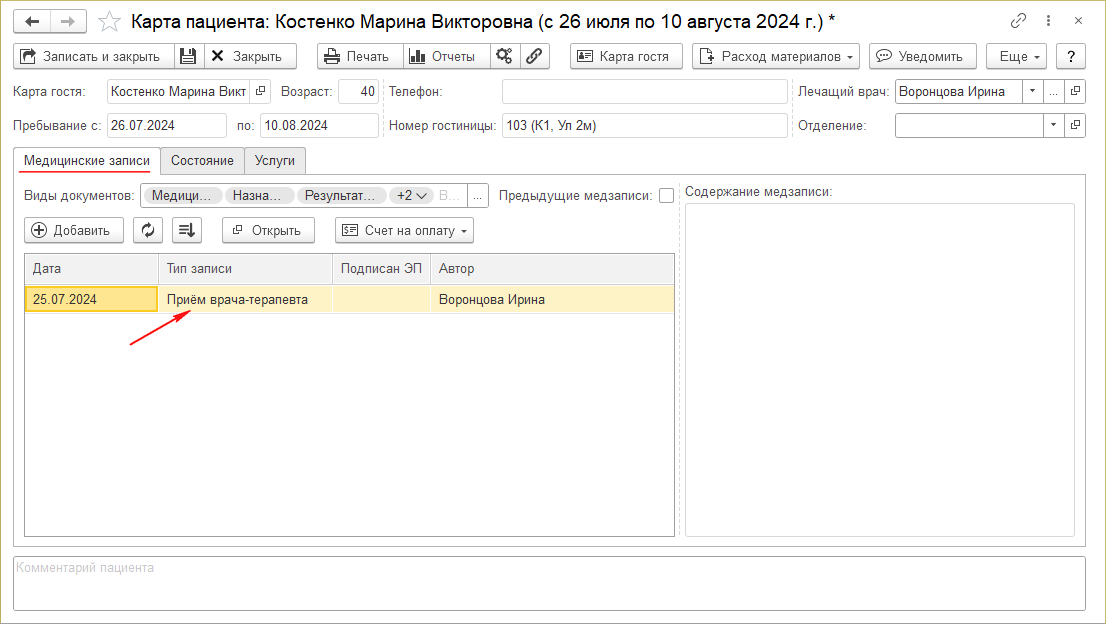
Task: Select the Приём врача-терапевта record row
Action: [x=237, y=299]
